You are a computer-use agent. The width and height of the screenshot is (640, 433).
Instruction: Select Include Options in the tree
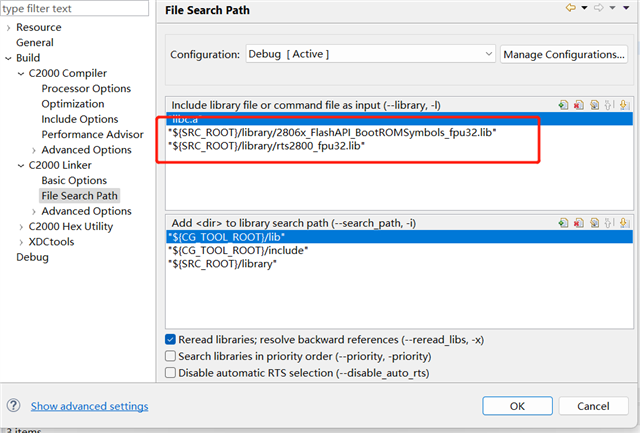(x=80, y=119)
